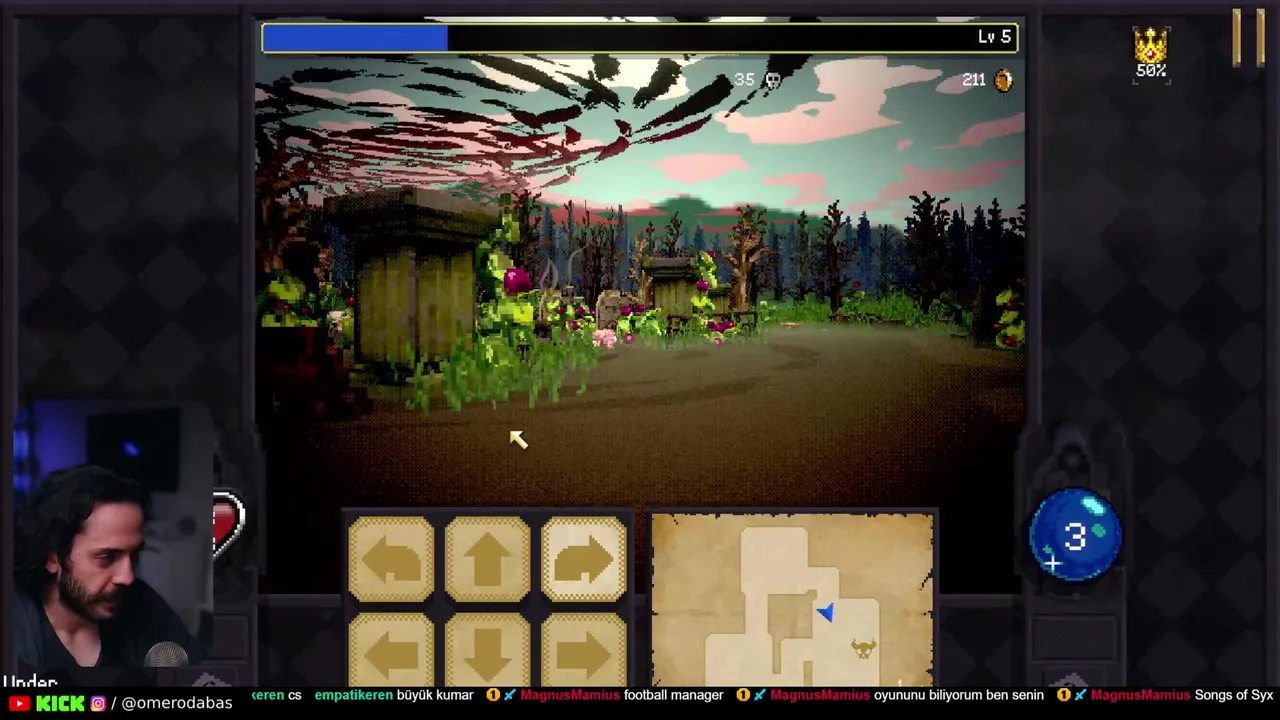1280x720 pixels.
Task: Click the 211 coin count
Action: [974, 80]
